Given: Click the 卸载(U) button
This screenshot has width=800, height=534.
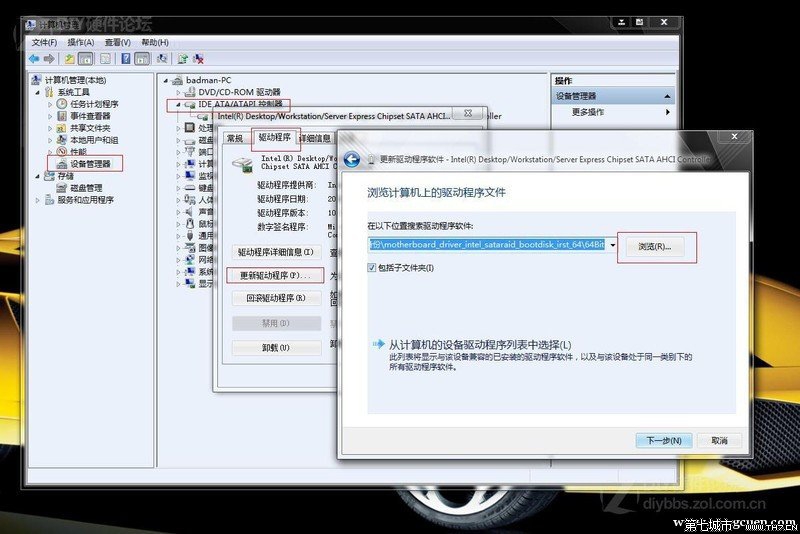Looking at the screenshot, I should [276, 348].
